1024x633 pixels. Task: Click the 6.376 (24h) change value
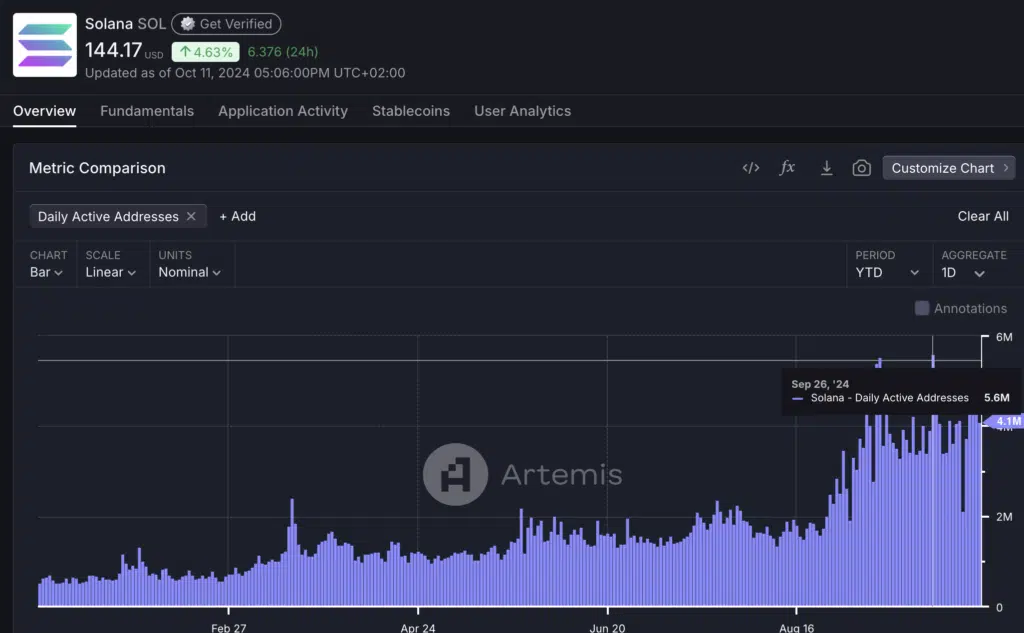pos(283,52)
